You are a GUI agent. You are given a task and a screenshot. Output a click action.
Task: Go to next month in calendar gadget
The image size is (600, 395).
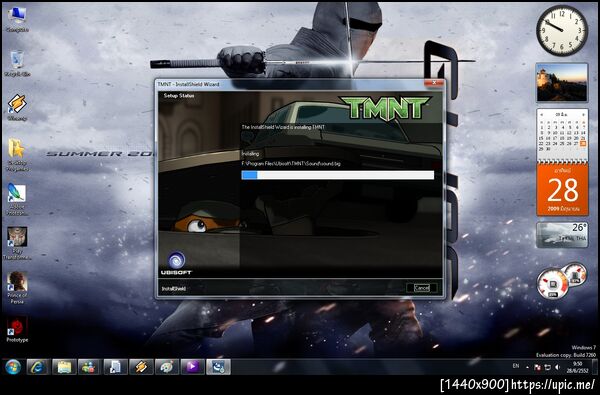tap(583, 115)
